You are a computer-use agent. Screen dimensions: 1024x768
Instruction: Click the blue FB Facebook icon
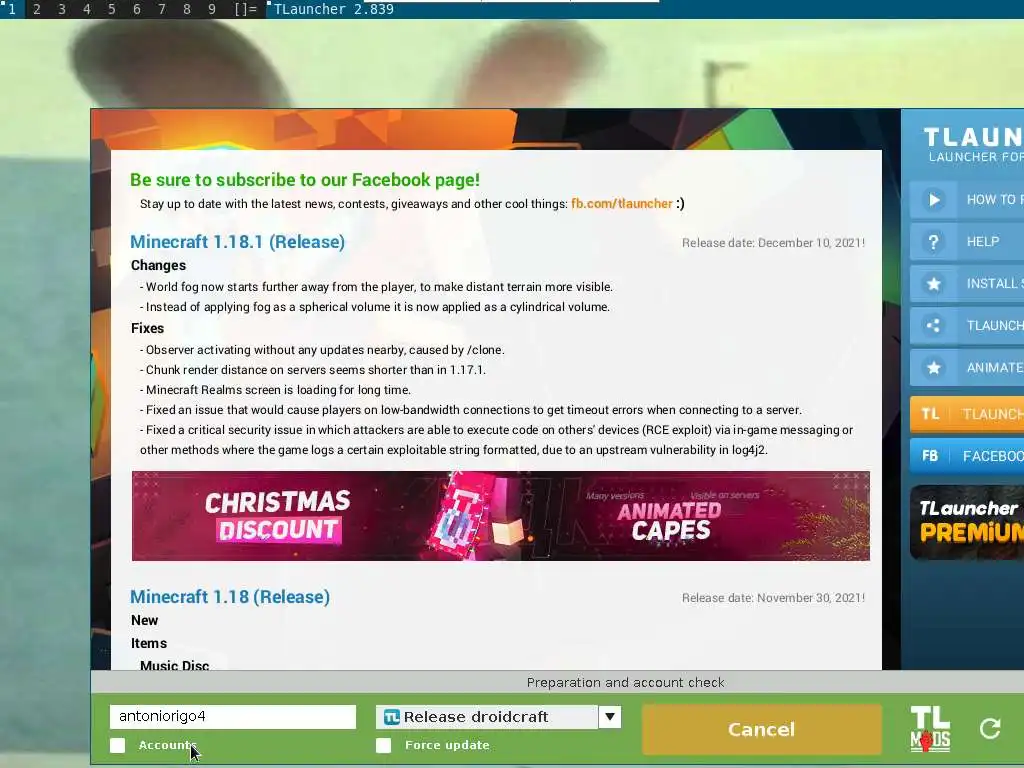[930, 456]
